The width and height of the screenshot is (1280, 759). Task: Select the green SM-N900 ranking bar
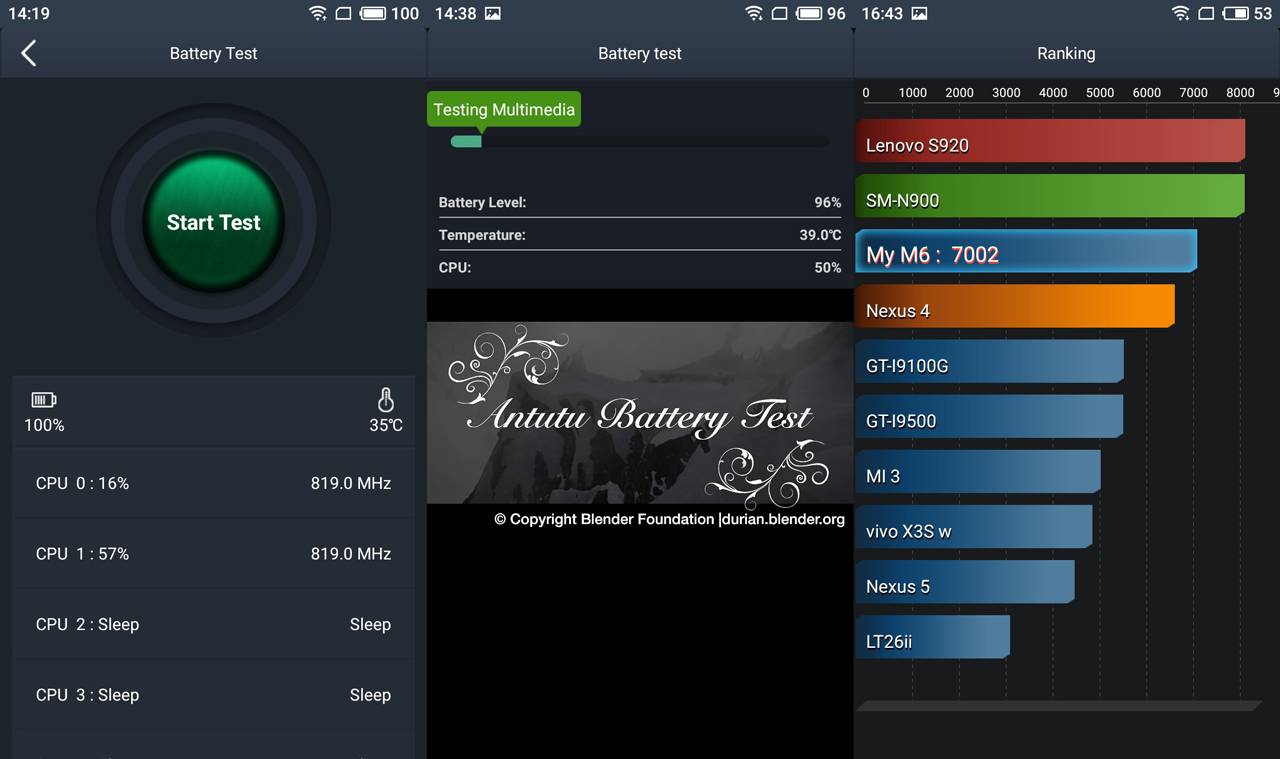click(1050, 196)
